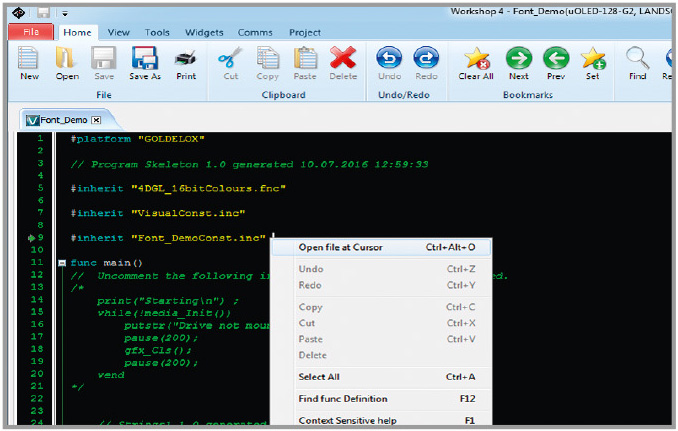Screen dimensions: 678x431
Task: Click the New file icon
Action: (30, 59)
